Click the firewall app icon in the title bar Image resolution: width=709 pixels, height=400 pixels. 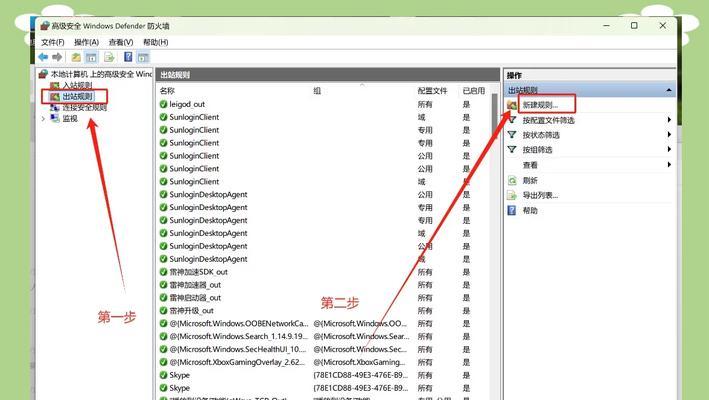point(45,26)
